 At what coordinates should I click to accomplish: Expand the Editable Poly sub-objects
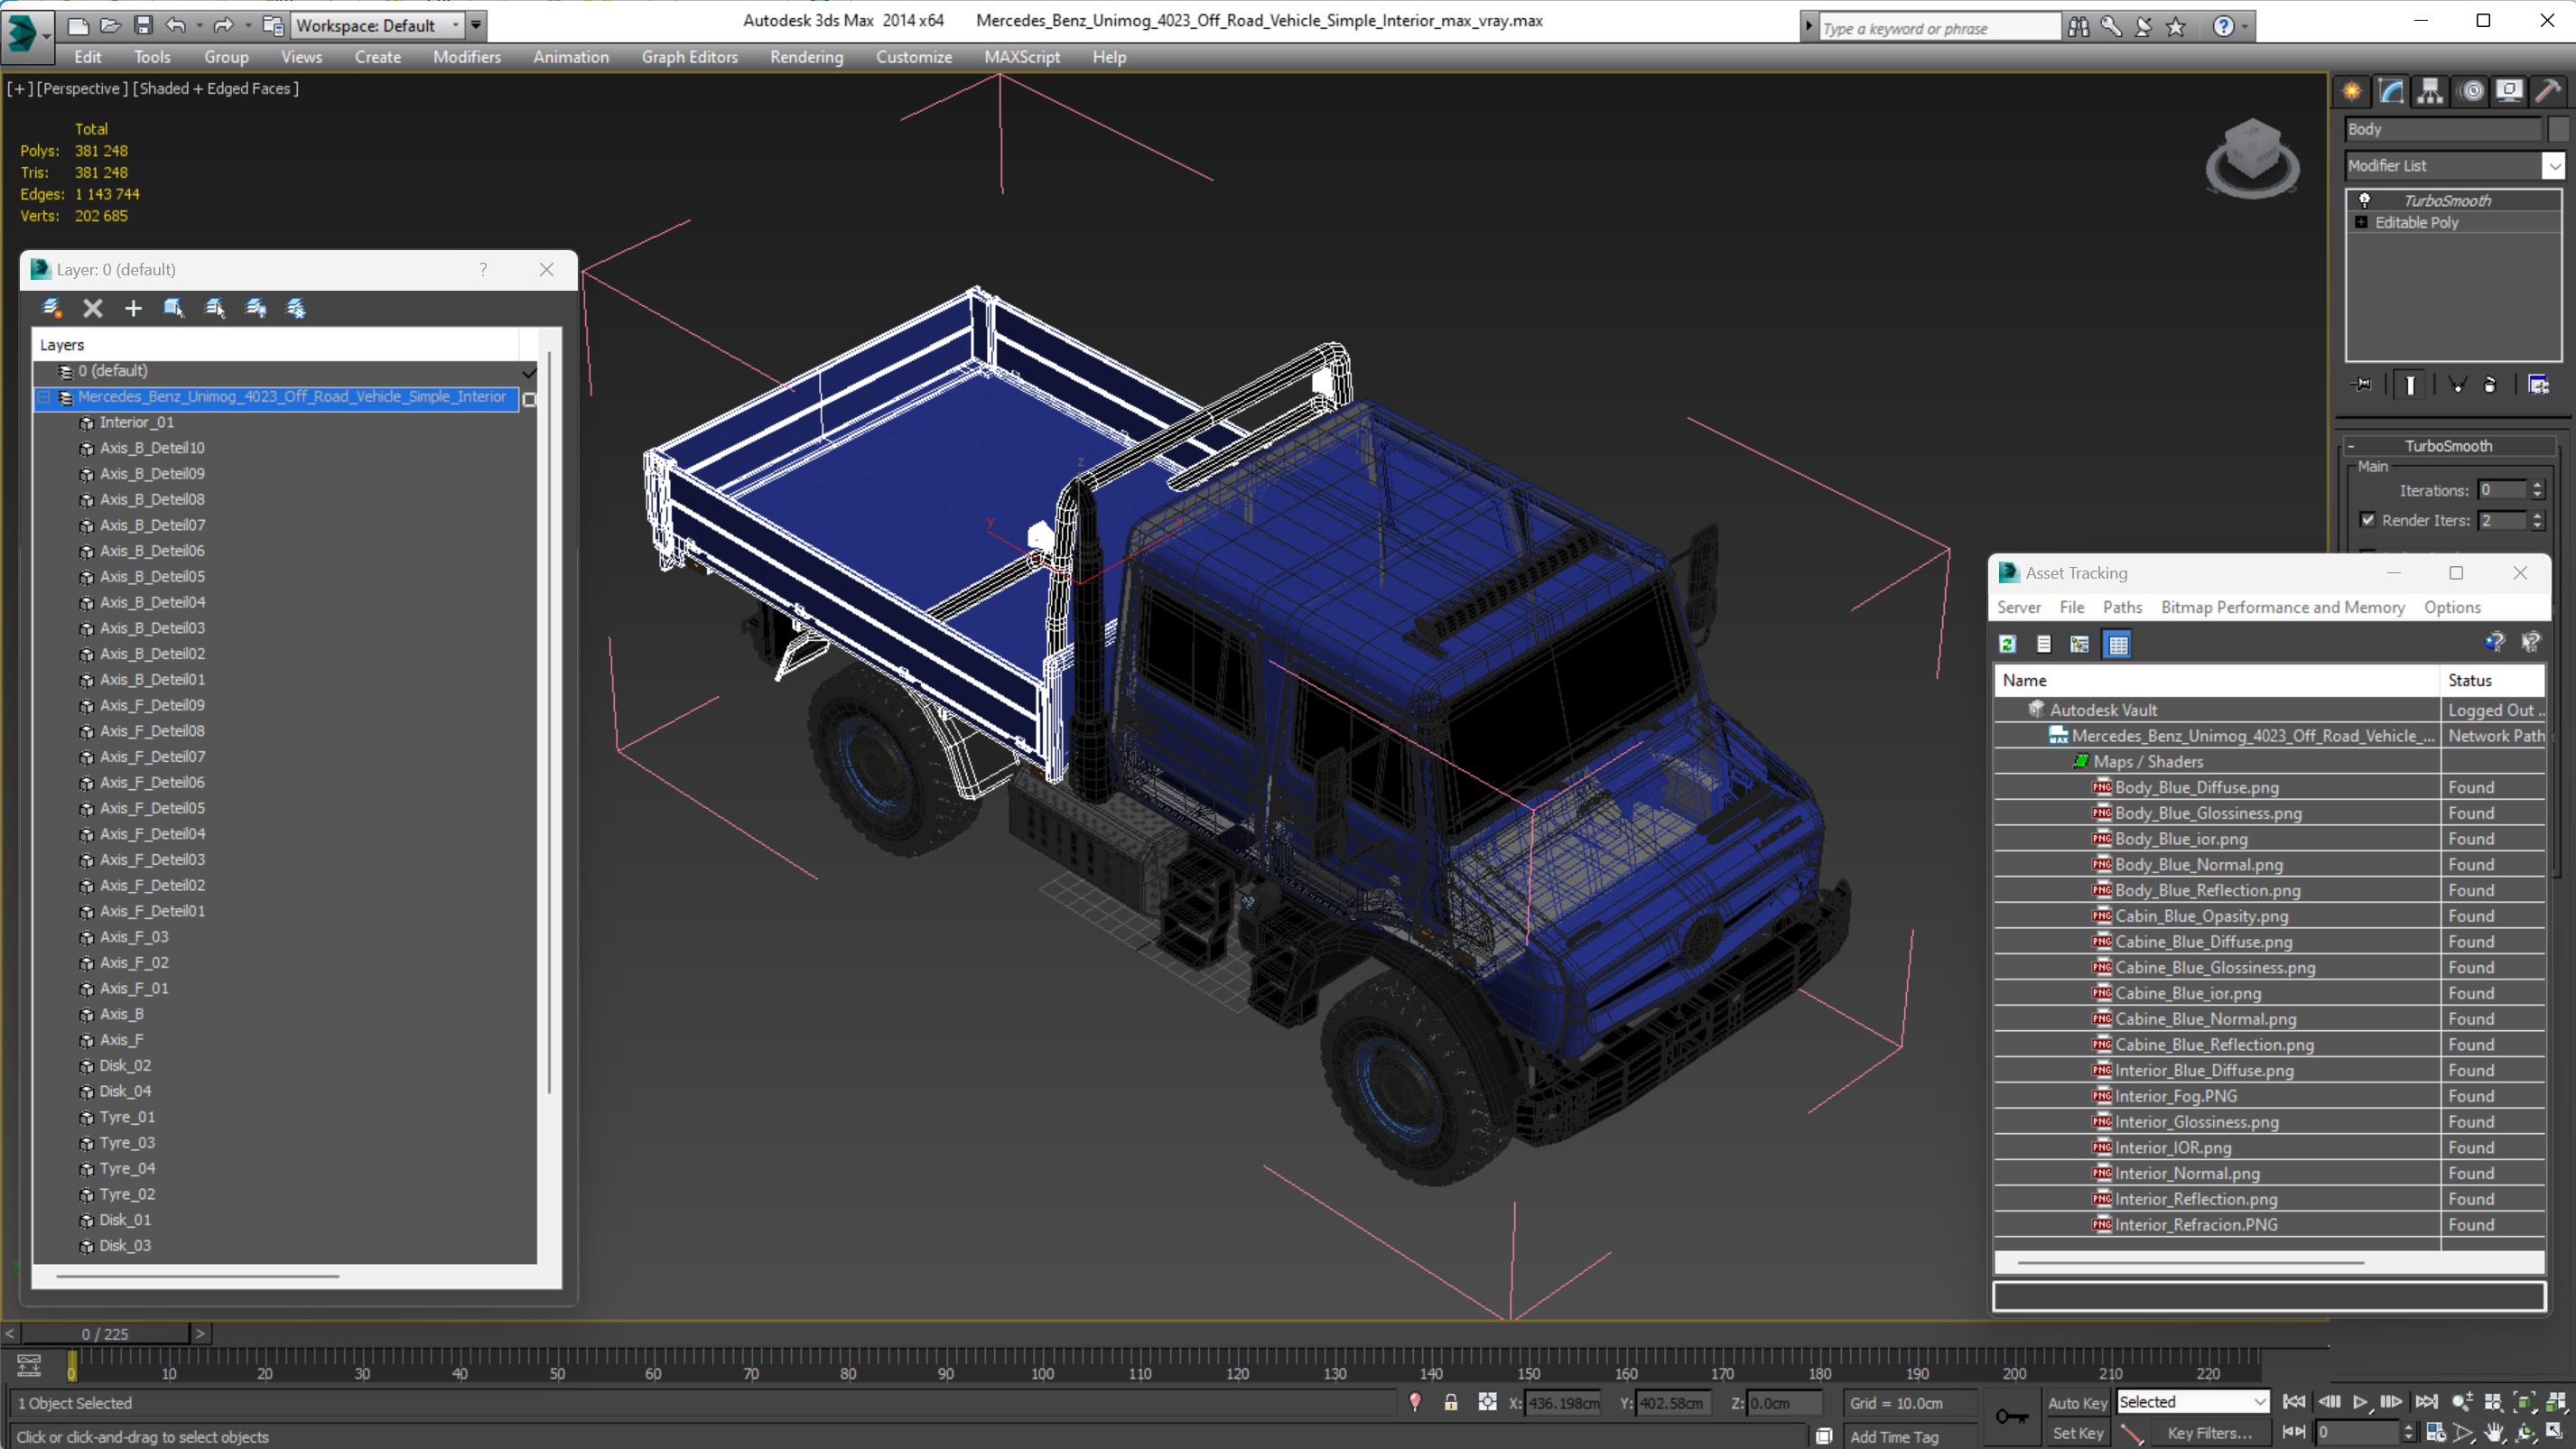coord(2361,222)
